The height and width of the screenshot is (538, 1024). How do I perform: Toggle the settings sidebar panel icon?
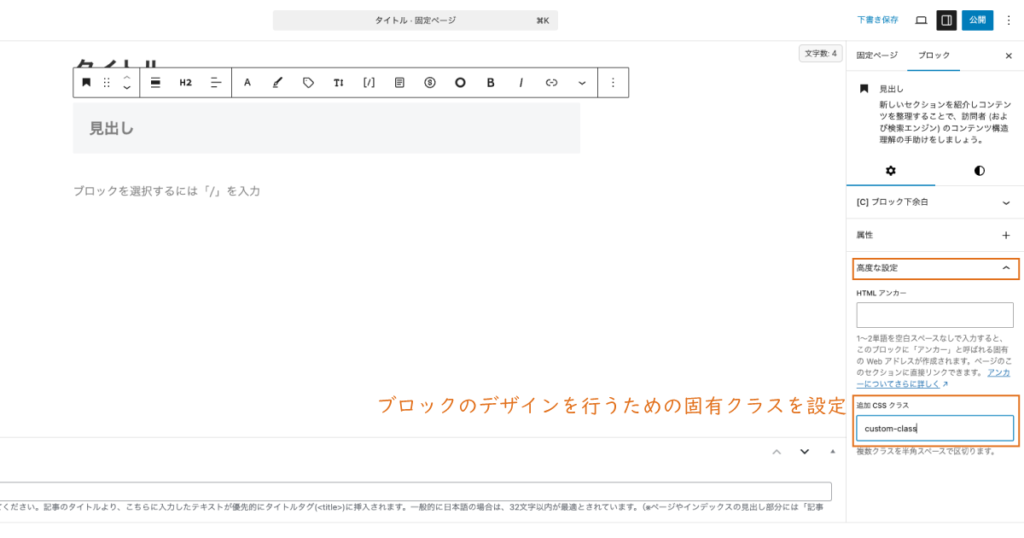(946, 20)
